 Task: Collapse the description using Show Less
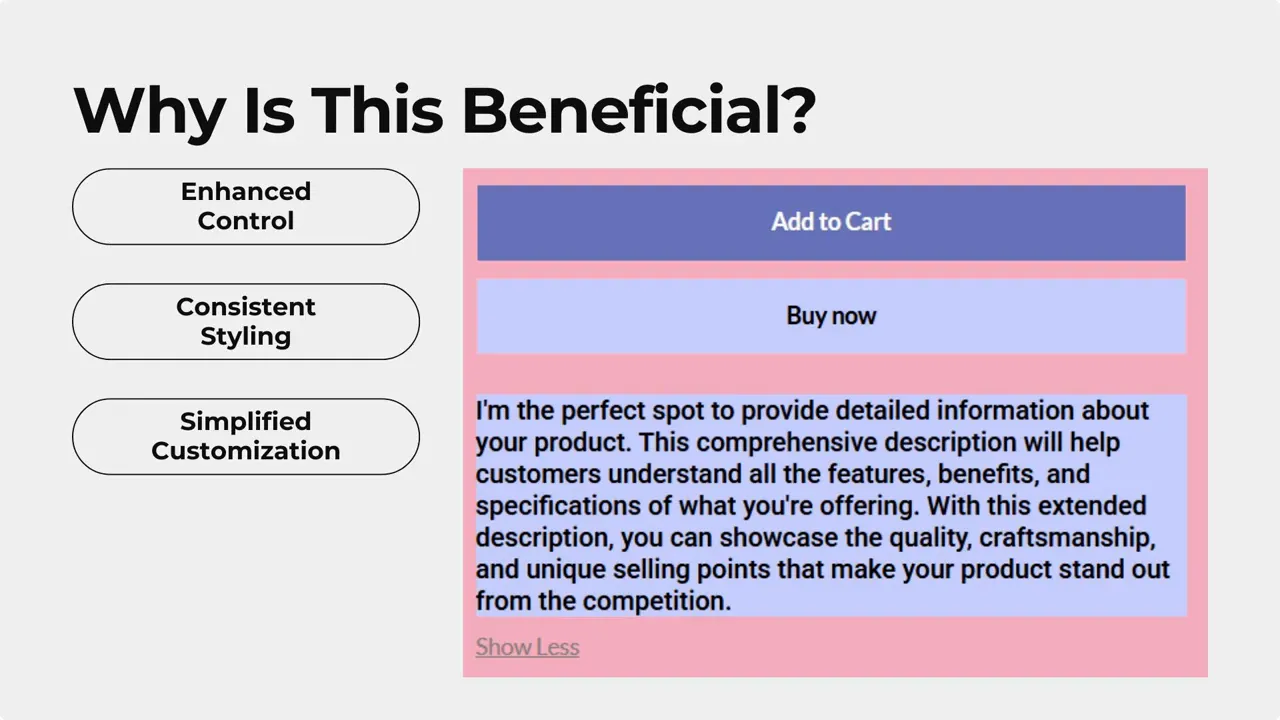coord(527,647)
